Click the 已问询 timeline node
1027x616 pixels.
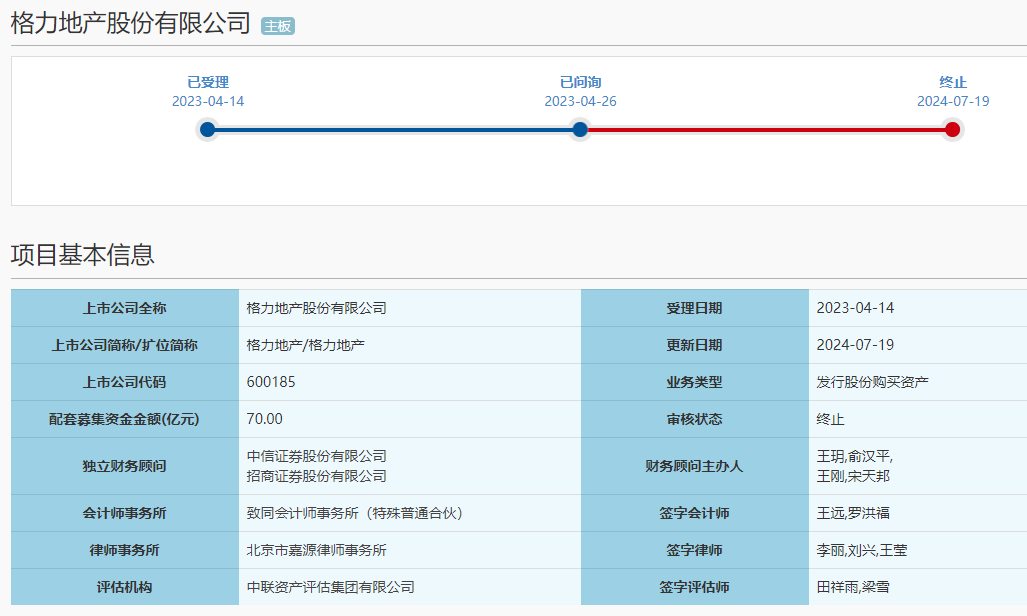coord(580,129)
